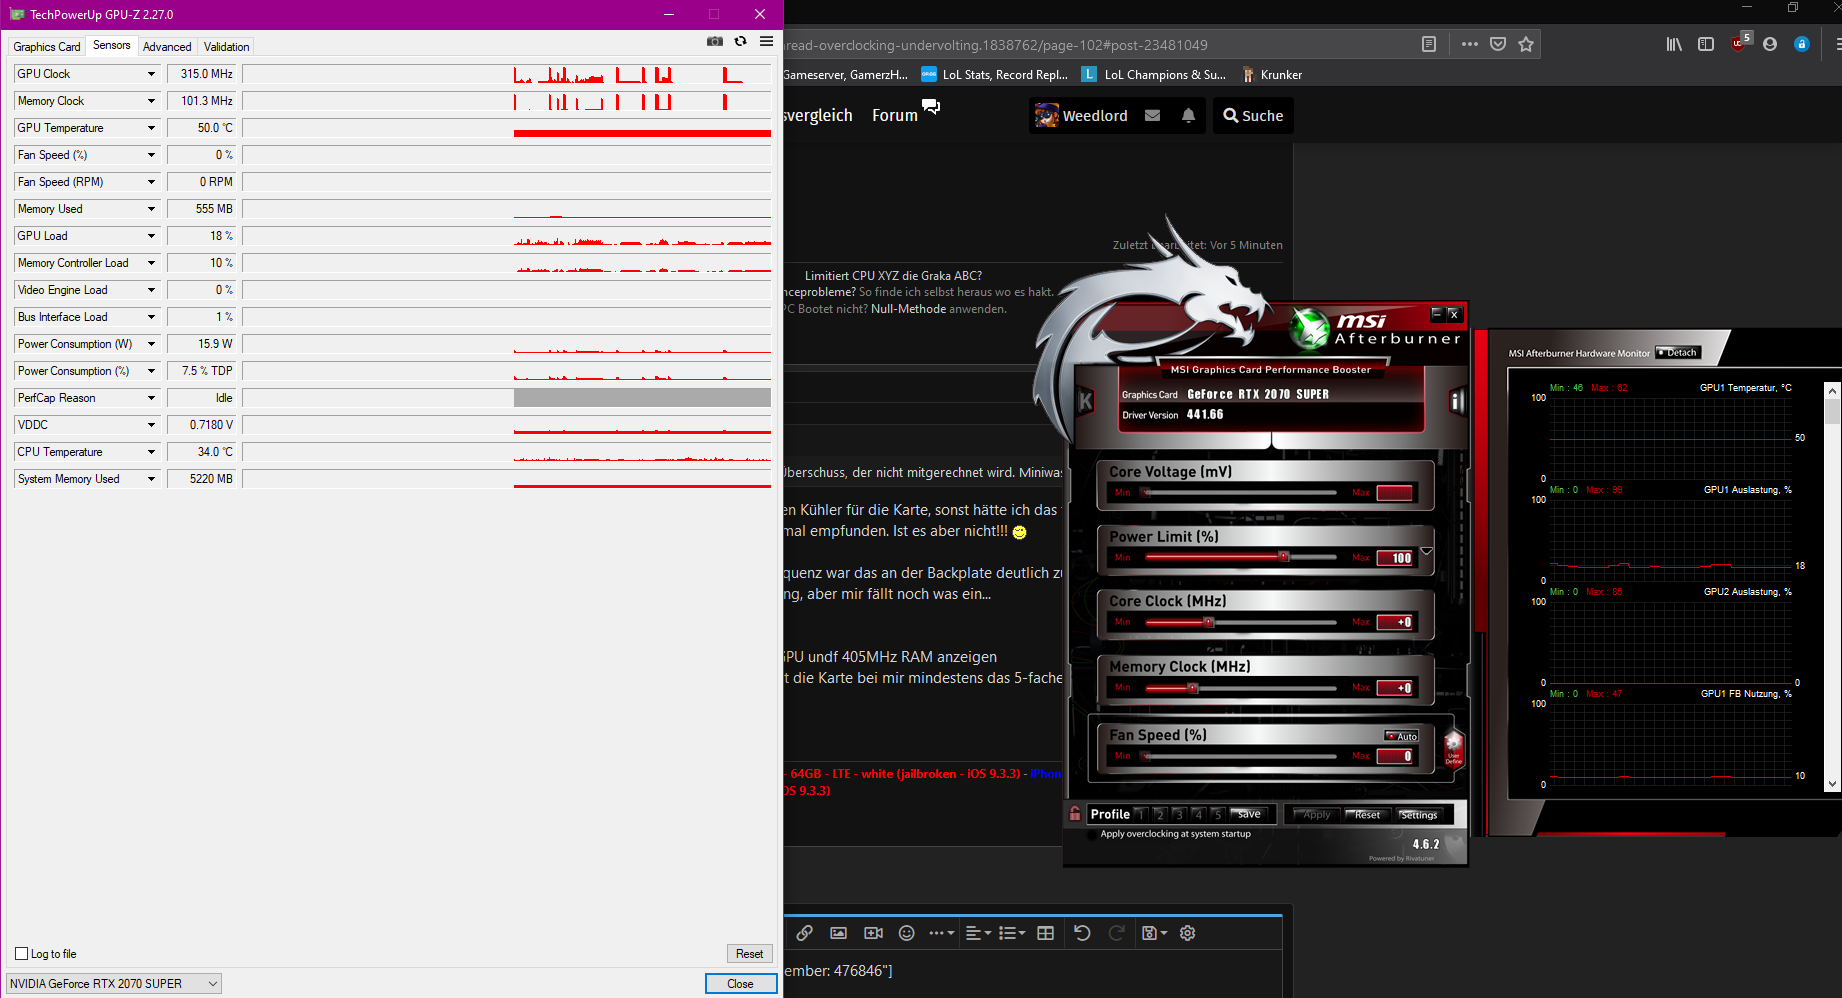Click Power Limit slider handle

coord(1284,557)
